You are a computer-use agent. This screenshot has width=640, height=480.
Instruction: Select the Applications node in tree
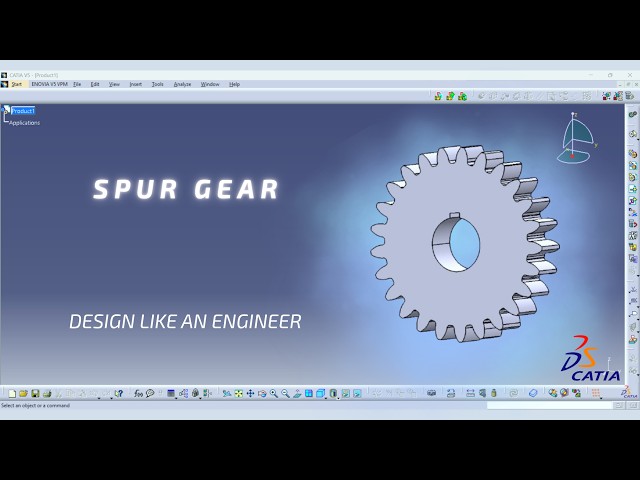point(24,123)
